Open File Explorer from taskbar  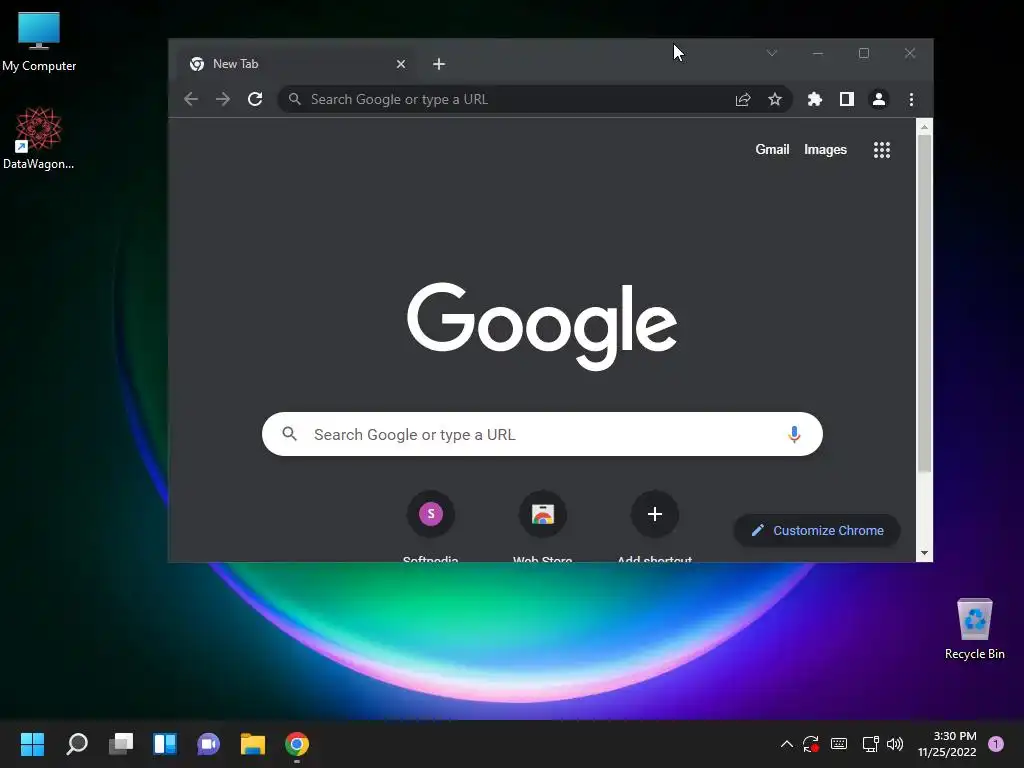tap(253, 744)
